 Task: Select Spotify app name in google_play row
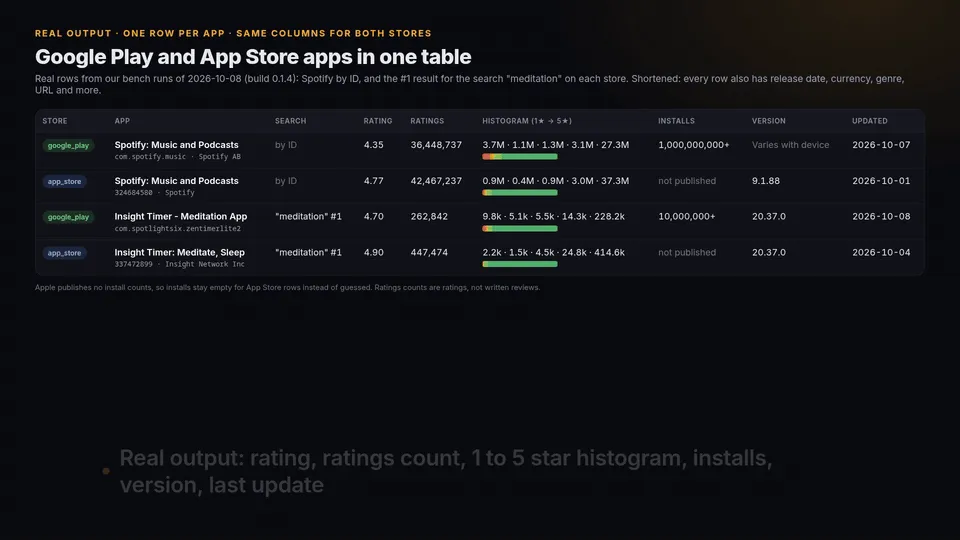[x=176, y=145]
